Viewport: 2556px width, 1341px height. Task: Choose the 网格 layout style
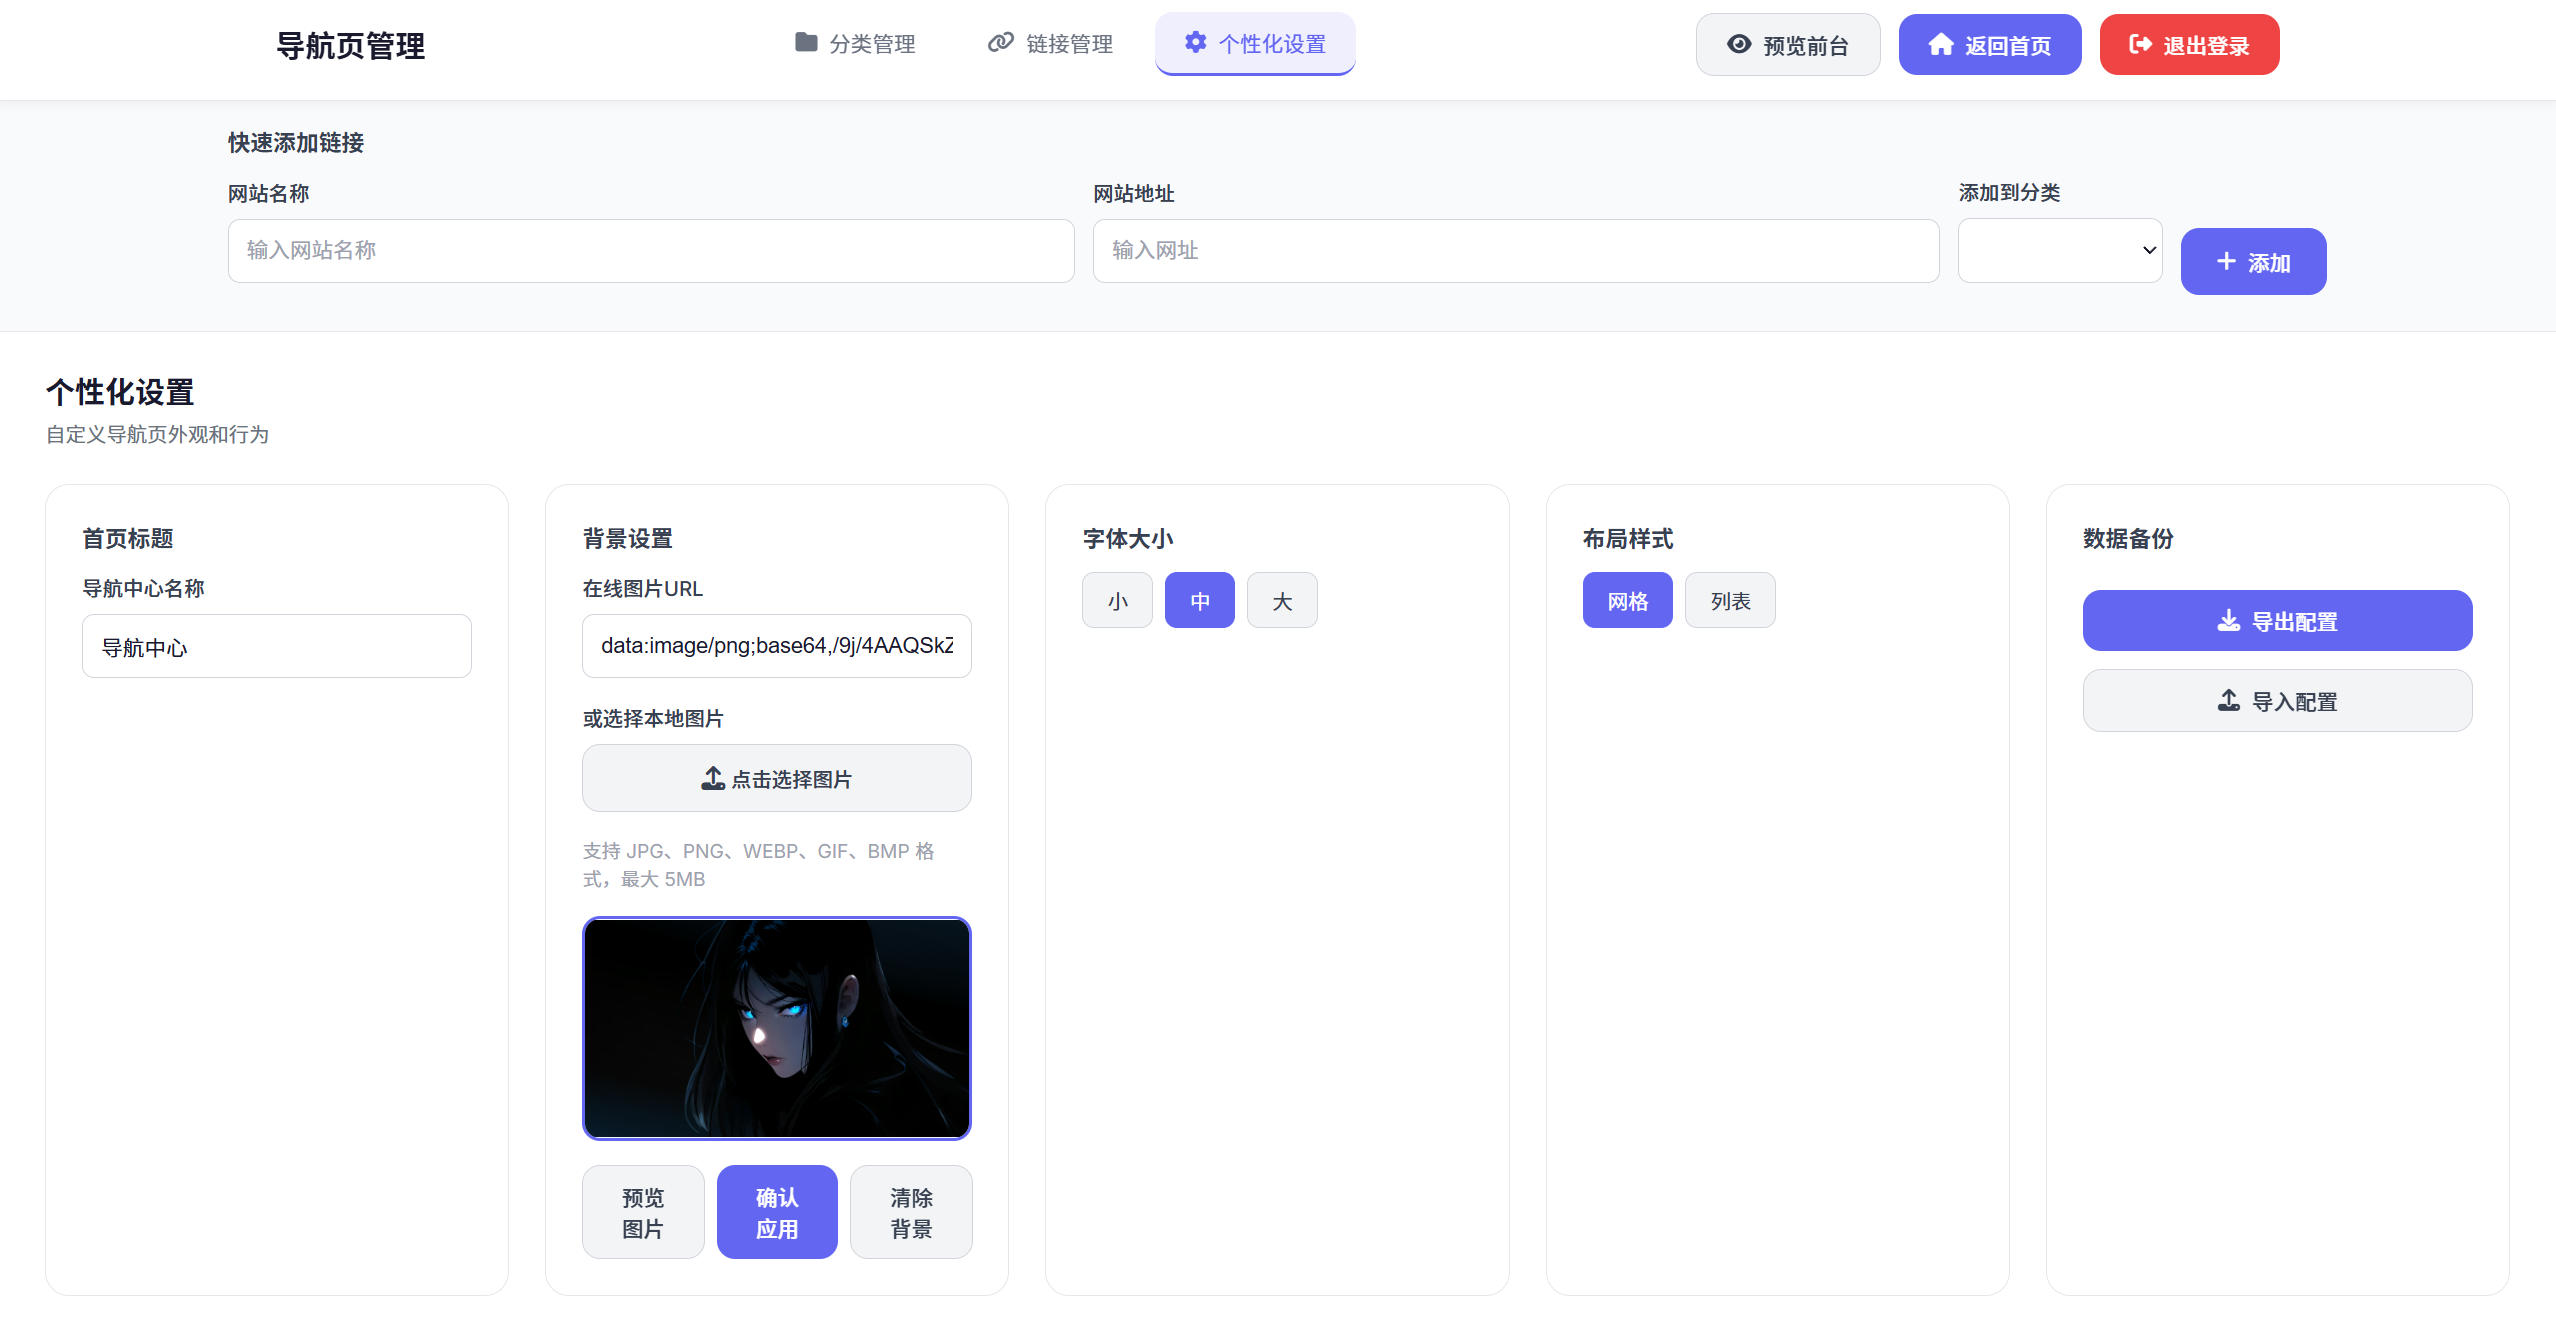(x=1628, y=600)
